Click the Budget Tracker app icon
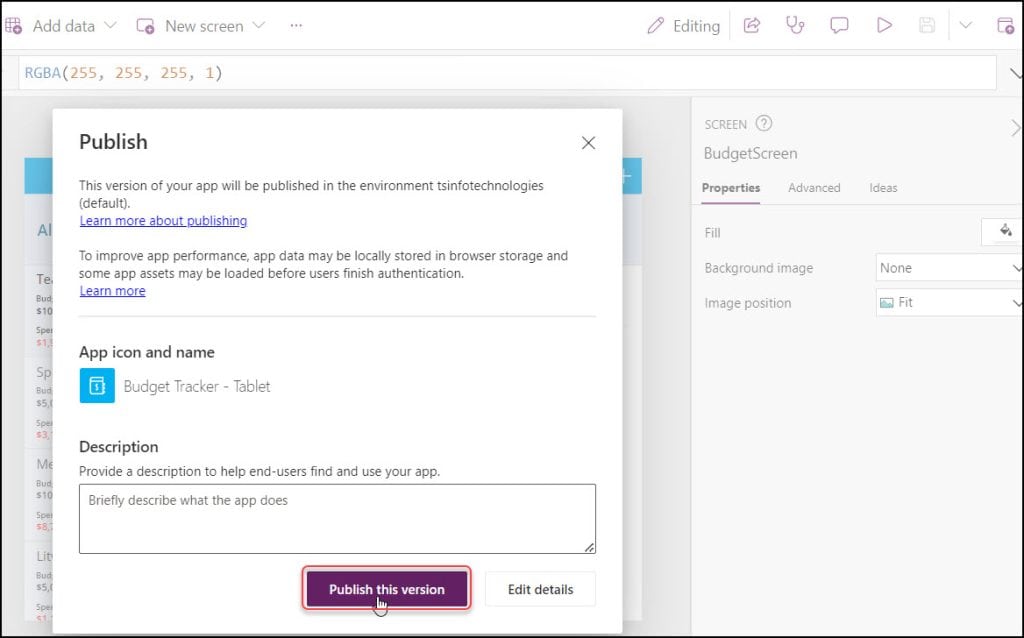1024x638 pixels. (x=97, y=385)
